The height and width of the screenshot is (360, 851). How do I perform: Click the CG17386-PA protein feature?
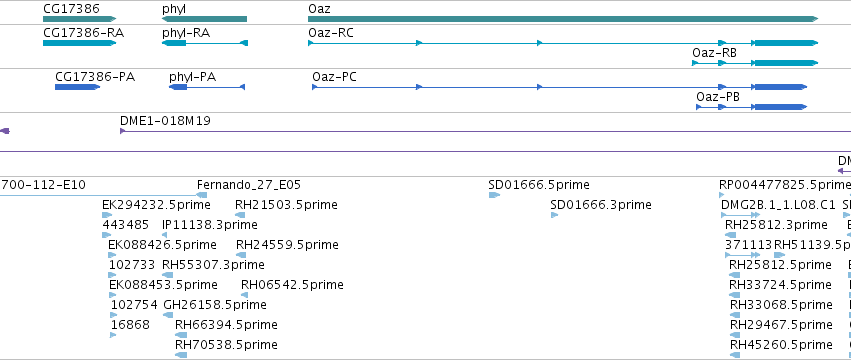coord(78,87)
